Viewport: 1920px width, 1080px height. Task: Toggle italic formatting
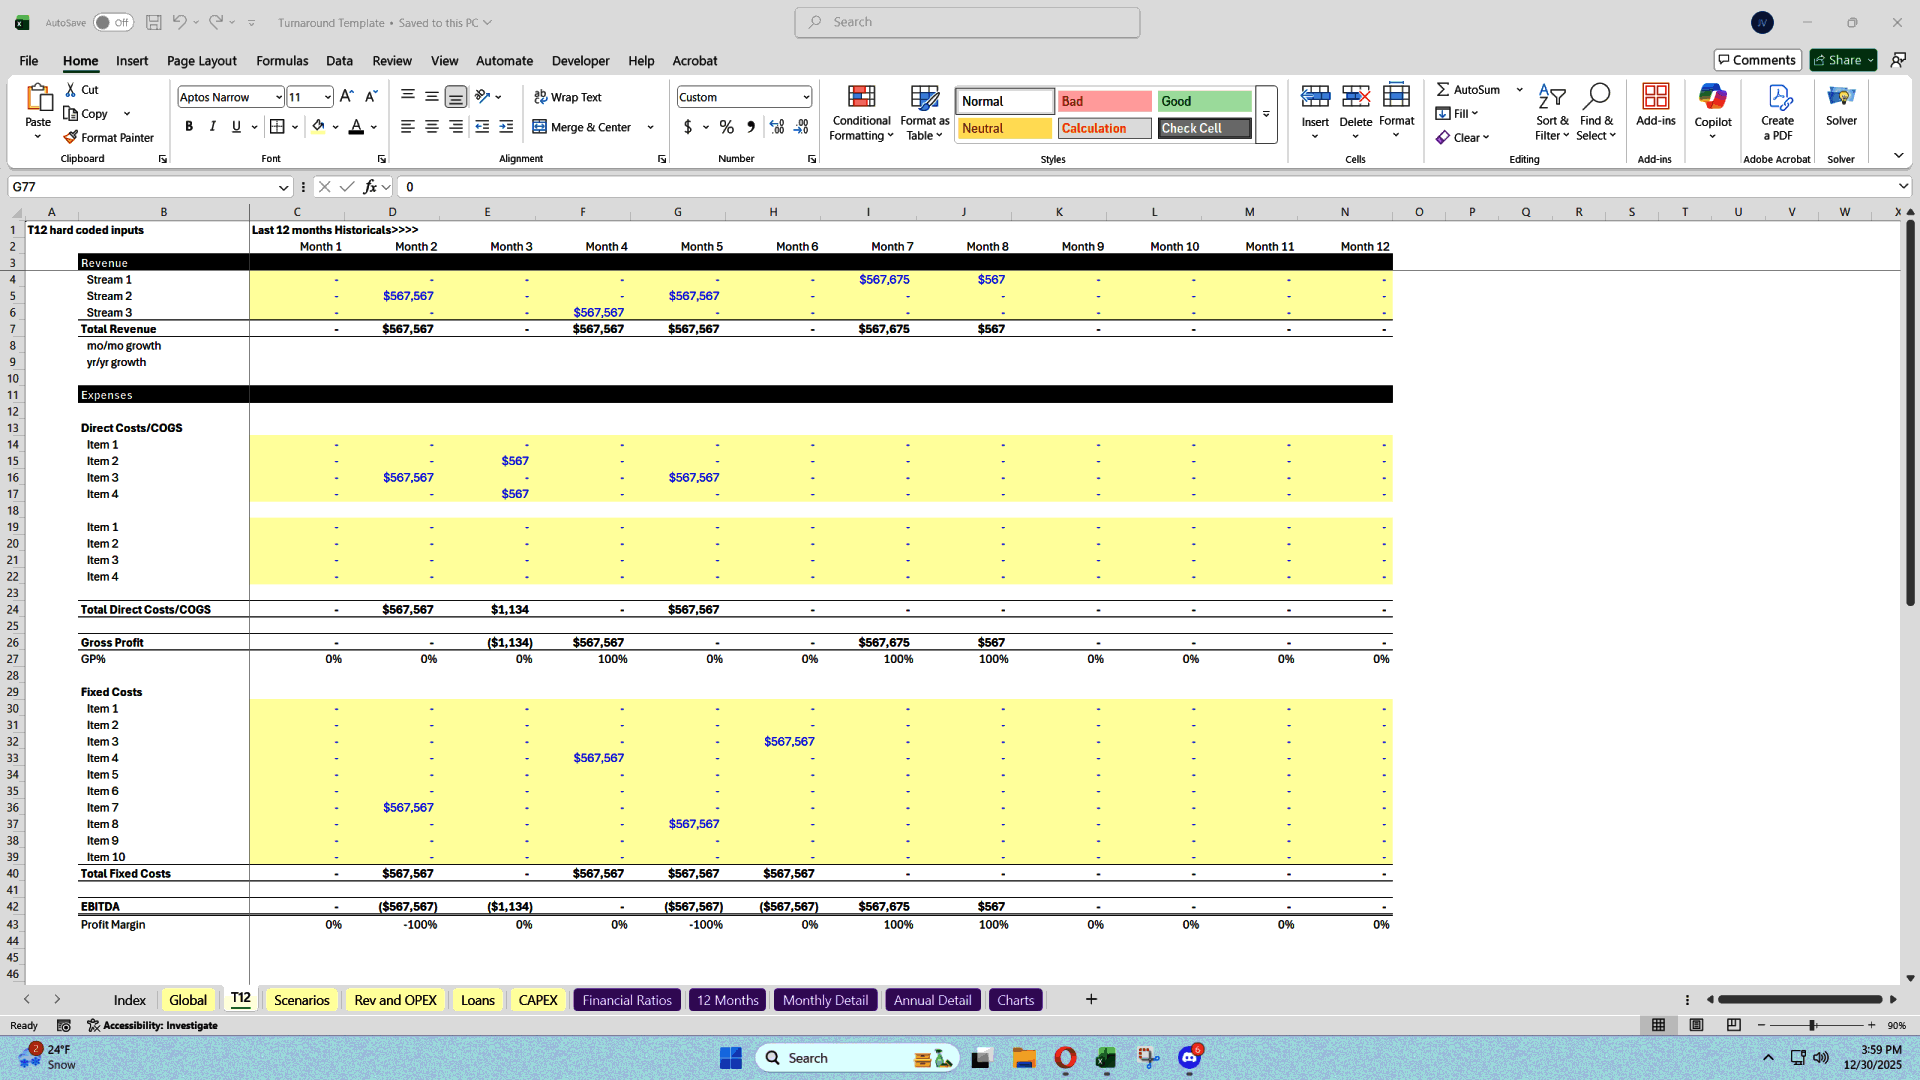[x=212, y=127]
